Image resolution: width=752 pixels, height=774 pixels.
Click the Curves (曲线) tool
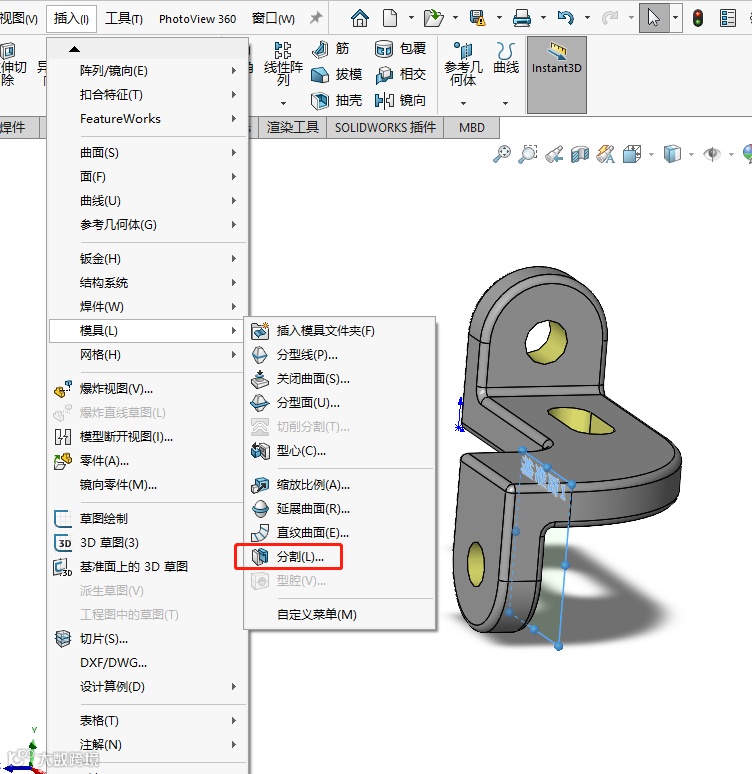[506, 58]
